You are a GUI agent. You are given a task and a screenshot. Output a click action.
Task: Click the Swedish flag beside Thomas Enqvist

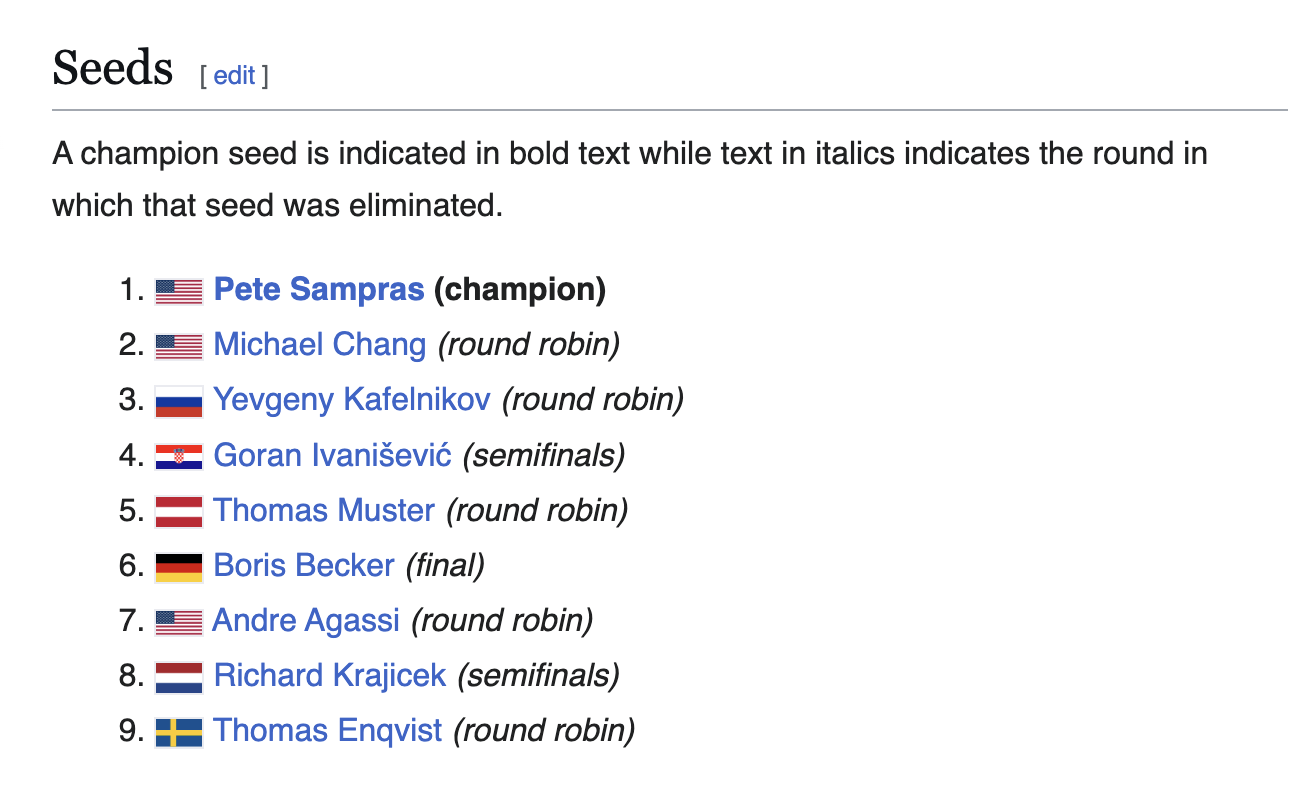point(179,731)
